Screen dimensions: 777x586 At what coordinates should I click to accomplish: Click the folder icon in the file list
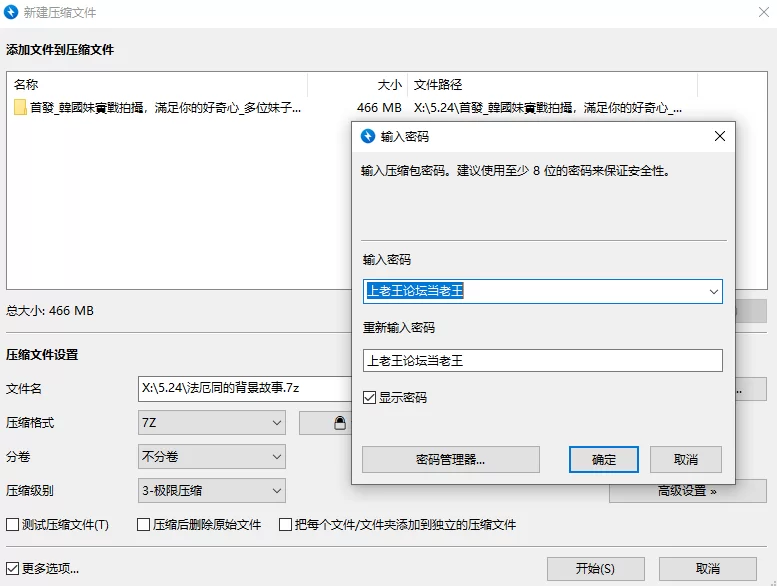20,108
